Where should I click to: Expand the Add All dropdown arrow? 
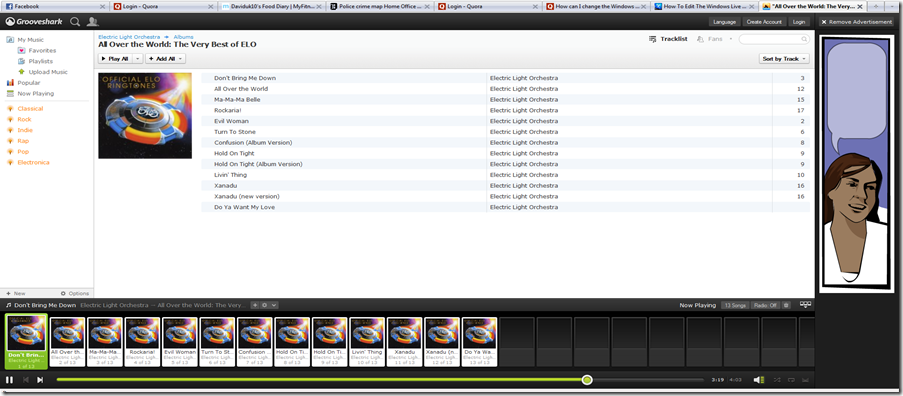[180, 59]
